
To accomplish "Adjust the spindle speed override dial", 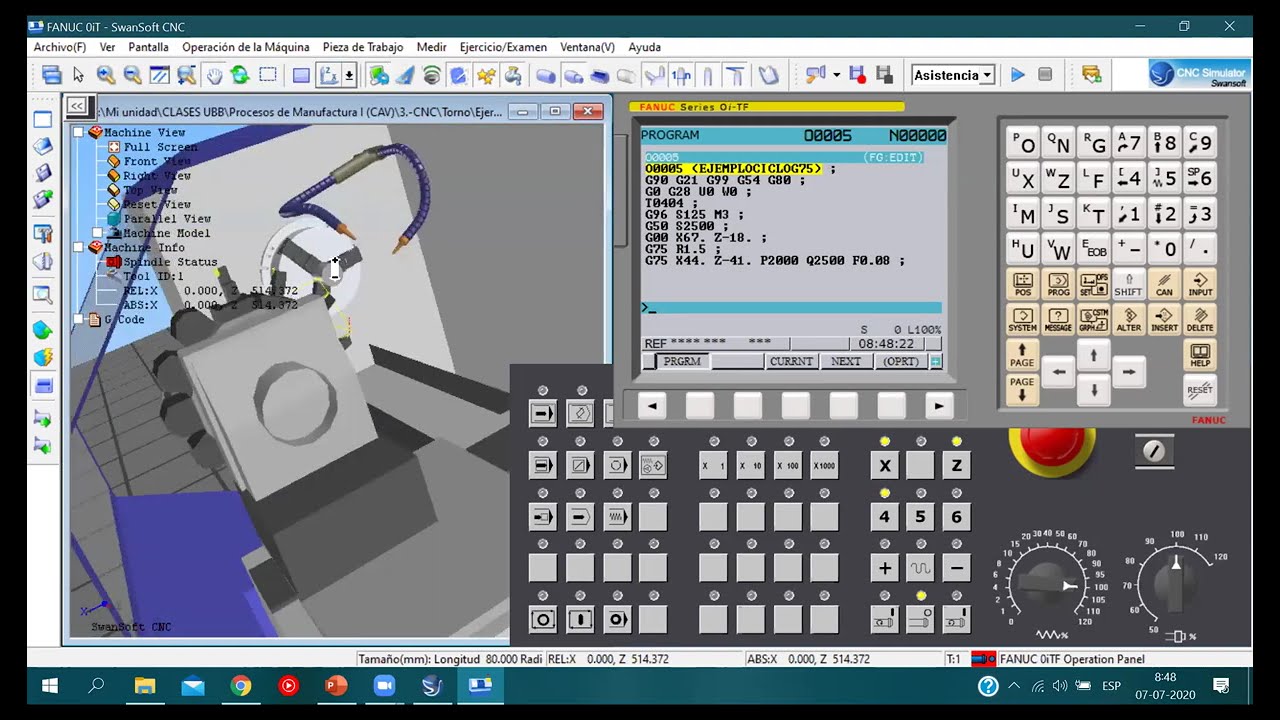I will 1175,584.
